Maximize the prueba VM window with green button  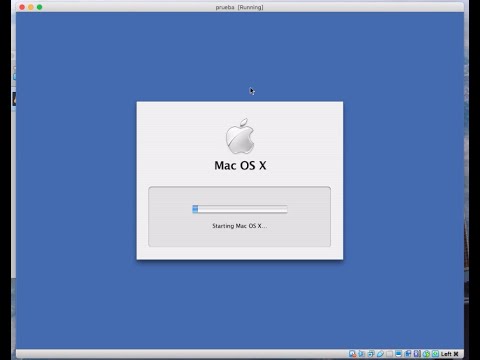pyautogui.click(x=39, y=7)
